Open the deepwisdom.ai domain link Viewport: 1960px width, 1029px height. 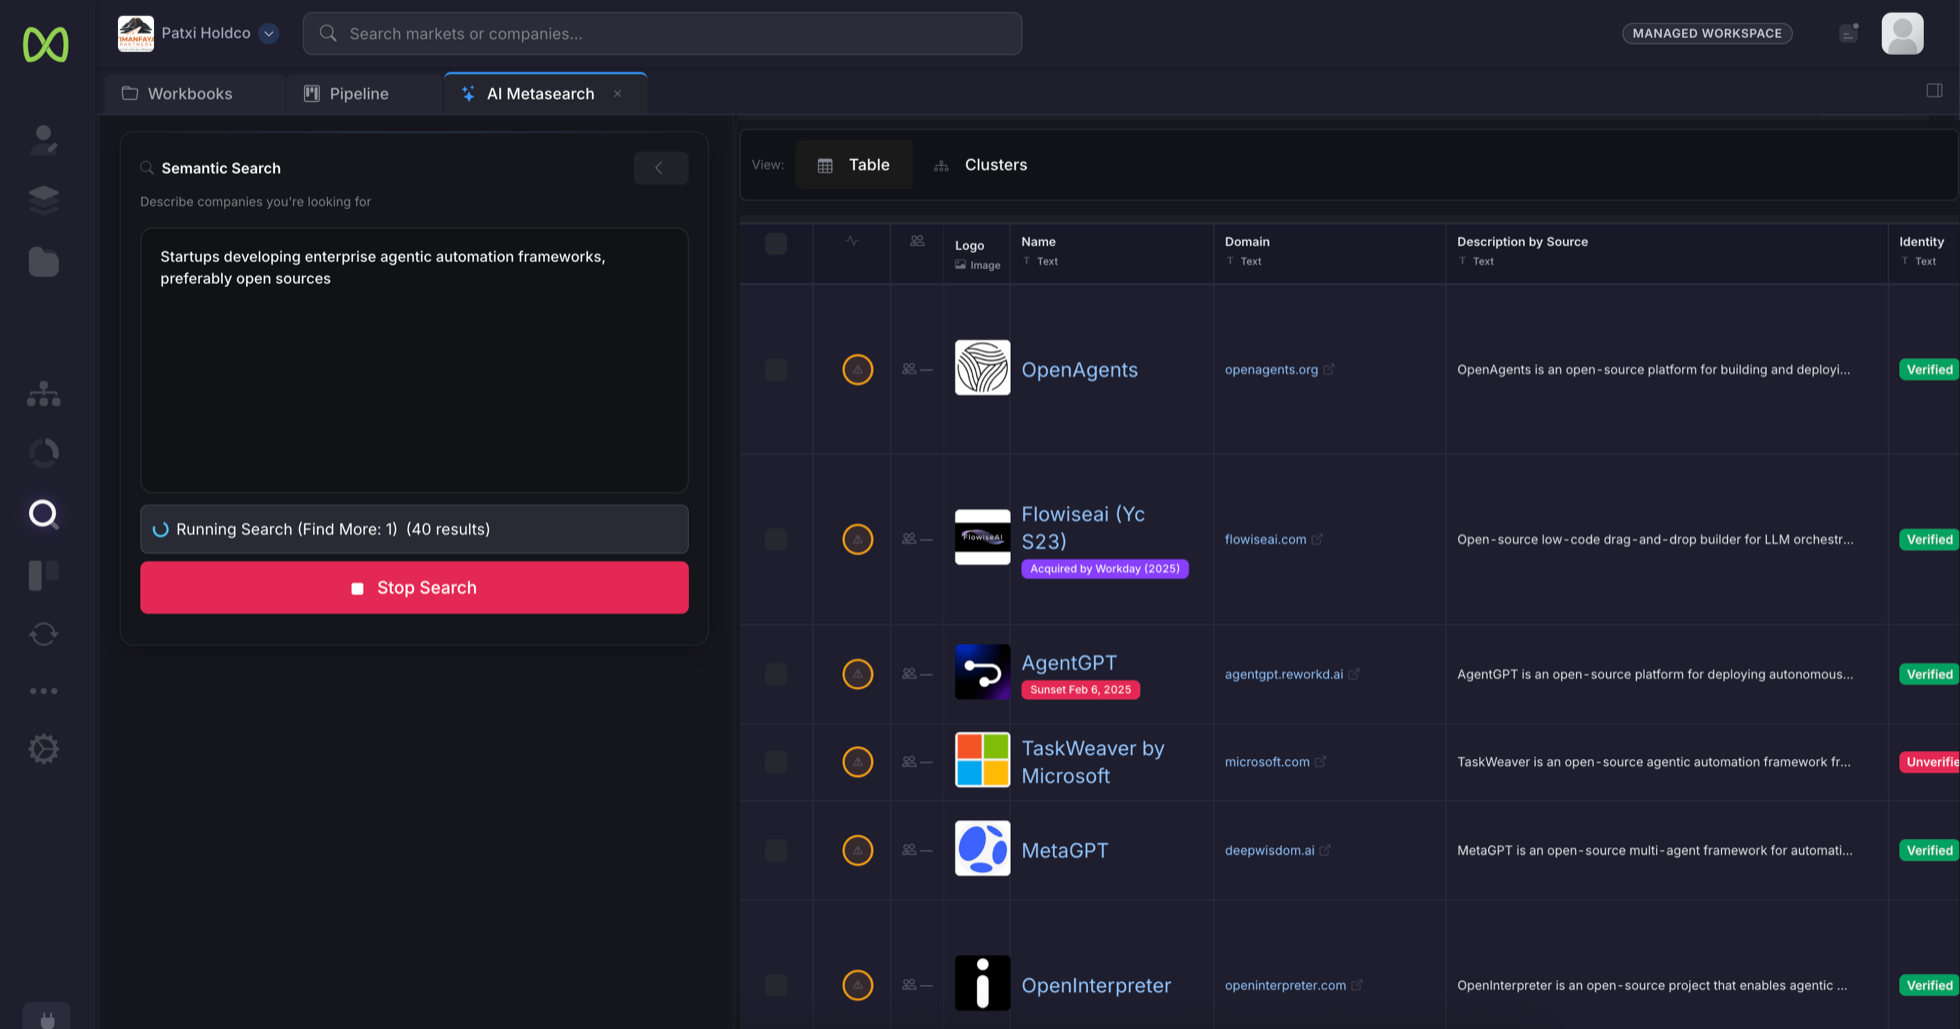pyautogui.click(x=1270, y=850)
